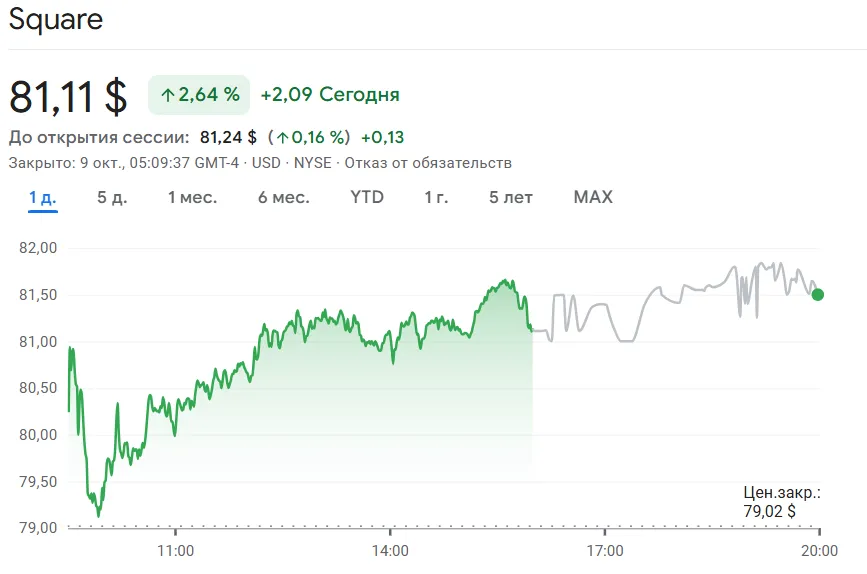Open the 1 мес. chart range
The width and height of the screenshot is (867, 574).
click(x=192, y=197)
